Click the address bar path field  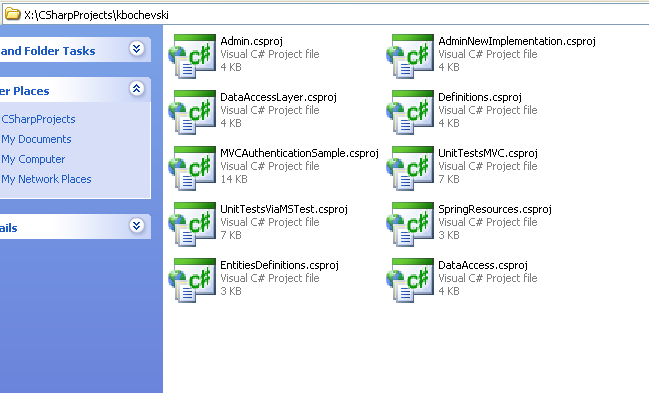[x=325, y=14]
